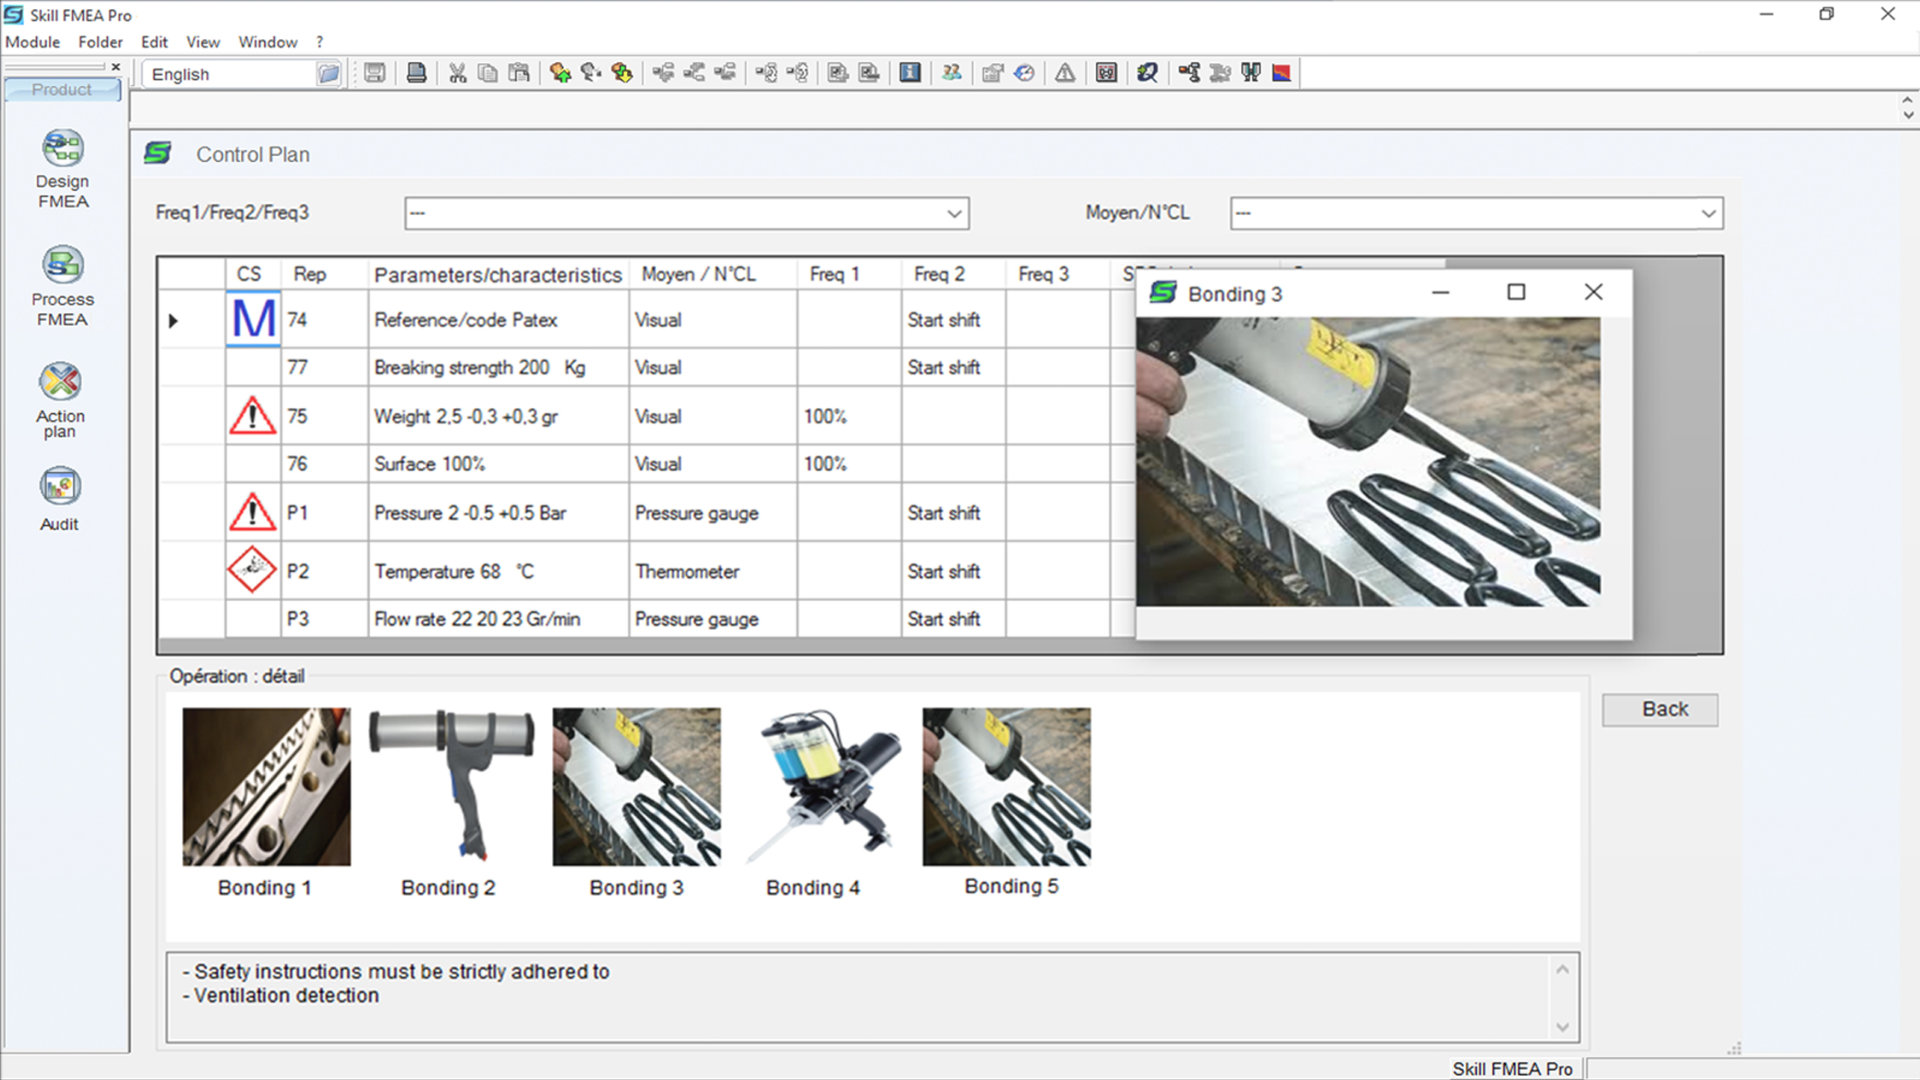The width and height of the screenshot is (1920, 1080).
Task: Open the Bonding 5 thumbnail
Action: click(1006, 786)
